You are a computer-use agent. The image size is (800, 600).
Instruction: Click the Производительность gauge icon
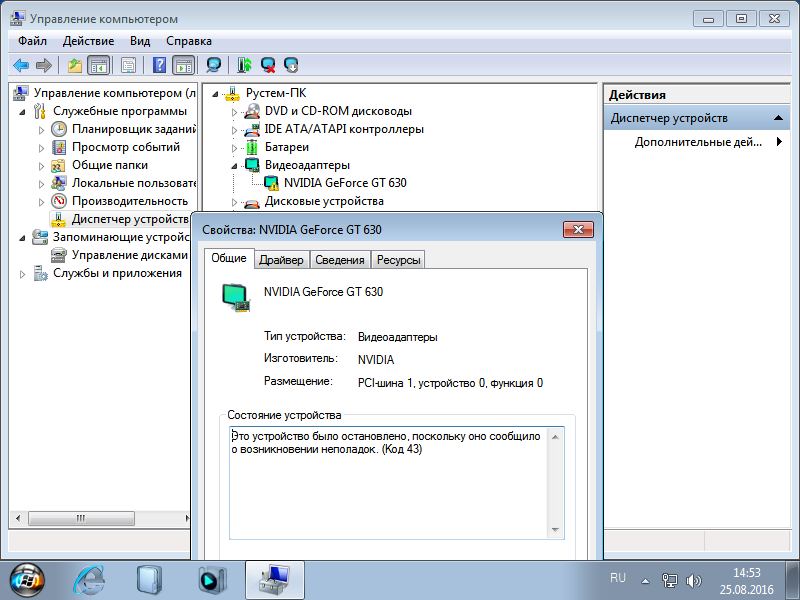(x=59, y=201)
